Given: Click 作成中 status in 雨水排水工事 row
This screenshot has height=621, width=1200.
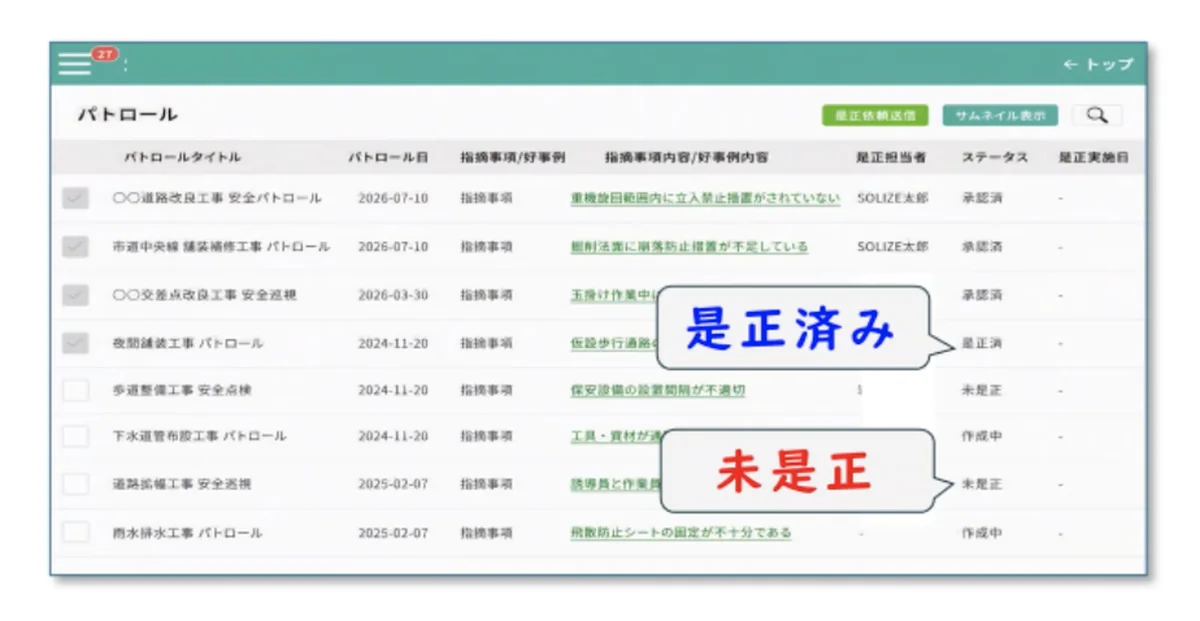Looking at the screenshot, I should [x=982, y=533].
